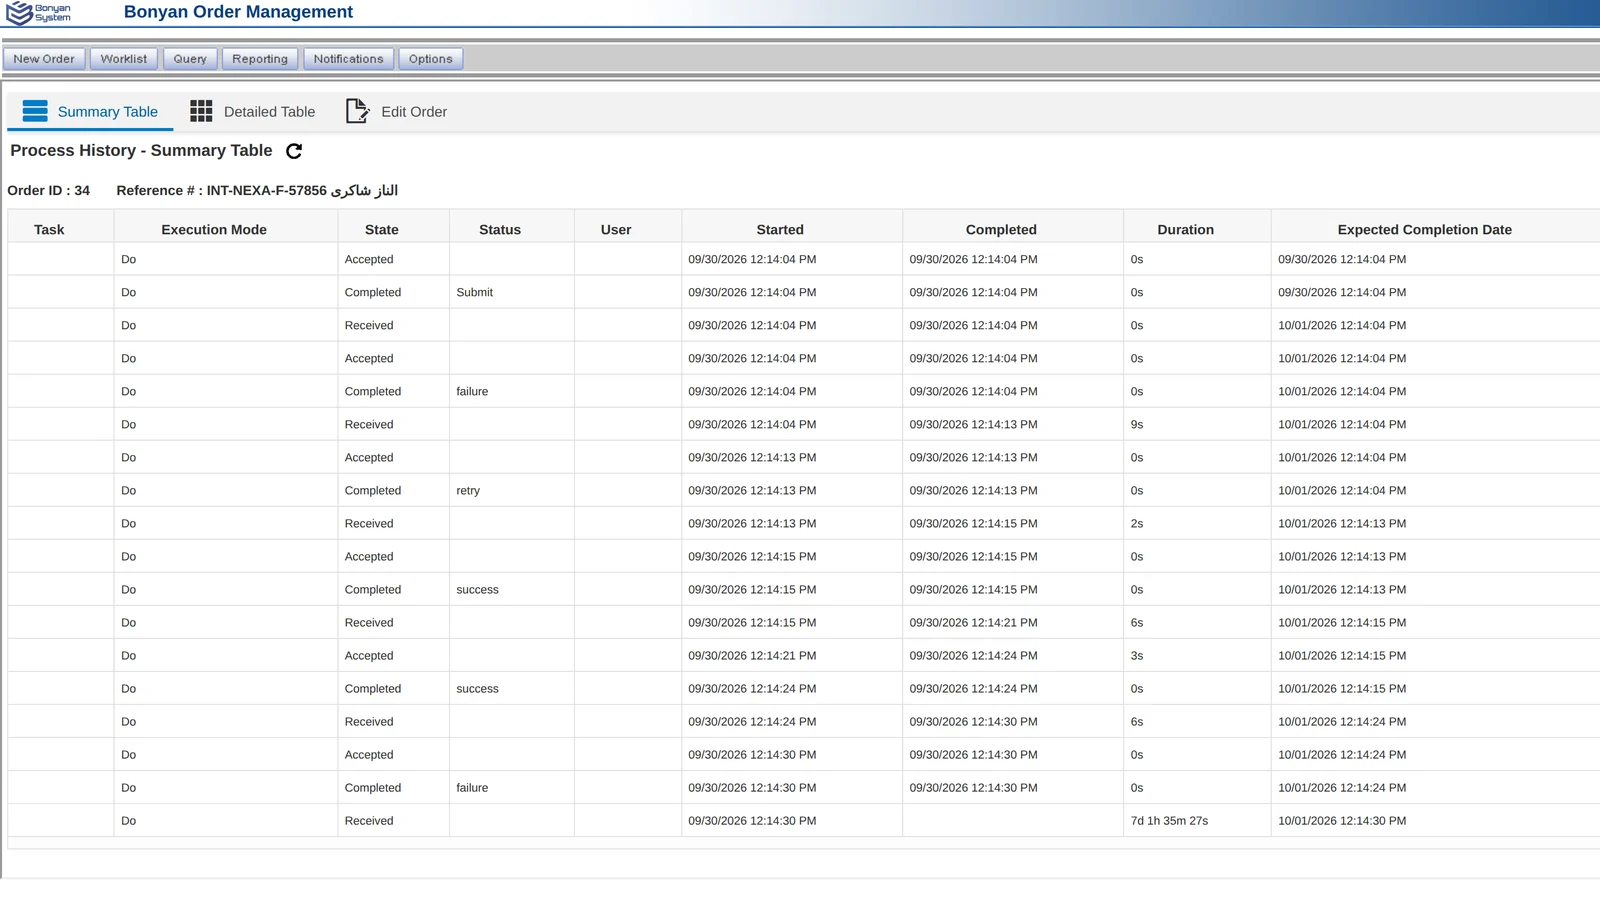Switch to the Summary Table tab
Image resolution: width=1600 pixels, height=900 pixels.
pos(90,112)
